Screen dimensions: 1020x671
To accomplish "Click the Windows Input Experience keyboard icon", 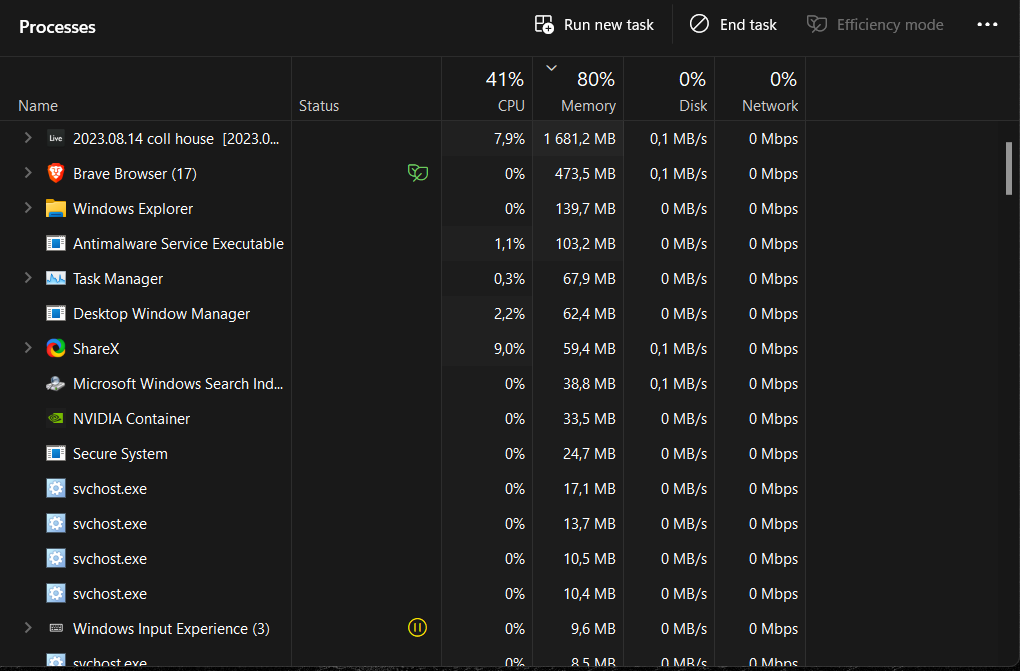I will click(x=56, y=628).
